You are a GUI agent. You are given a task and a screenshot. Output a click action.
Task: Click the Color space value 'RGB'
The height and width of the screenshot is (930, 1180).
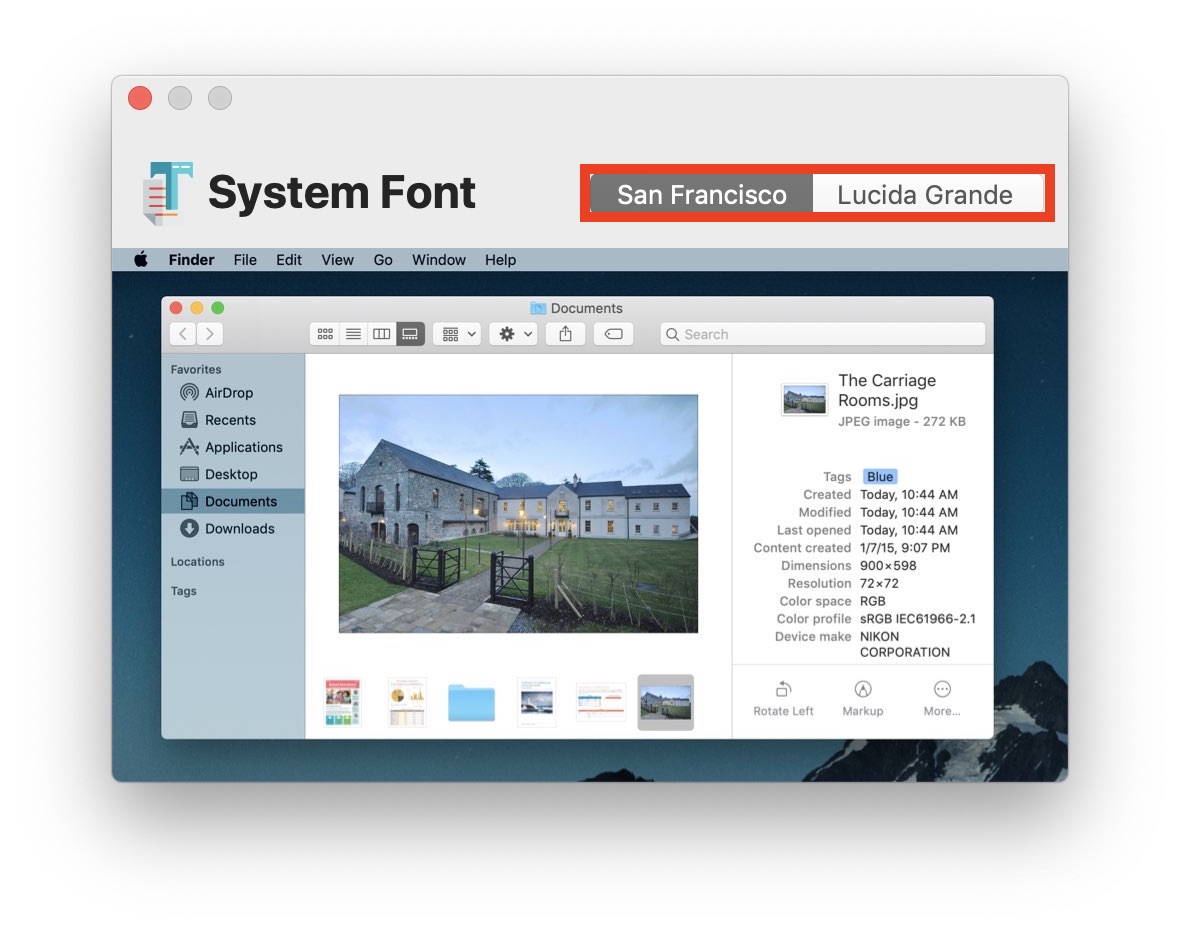click(872, 601)
